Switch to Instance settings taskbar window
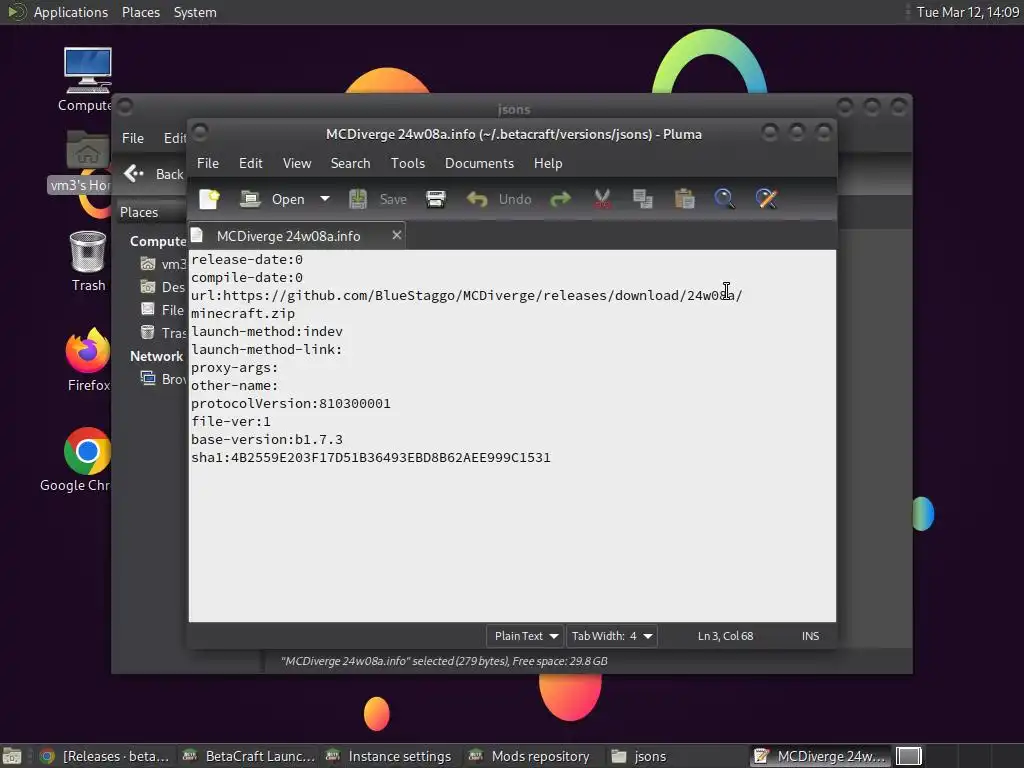The height and width of the screenshot is (768, 1024). click(x=389, y=756)
